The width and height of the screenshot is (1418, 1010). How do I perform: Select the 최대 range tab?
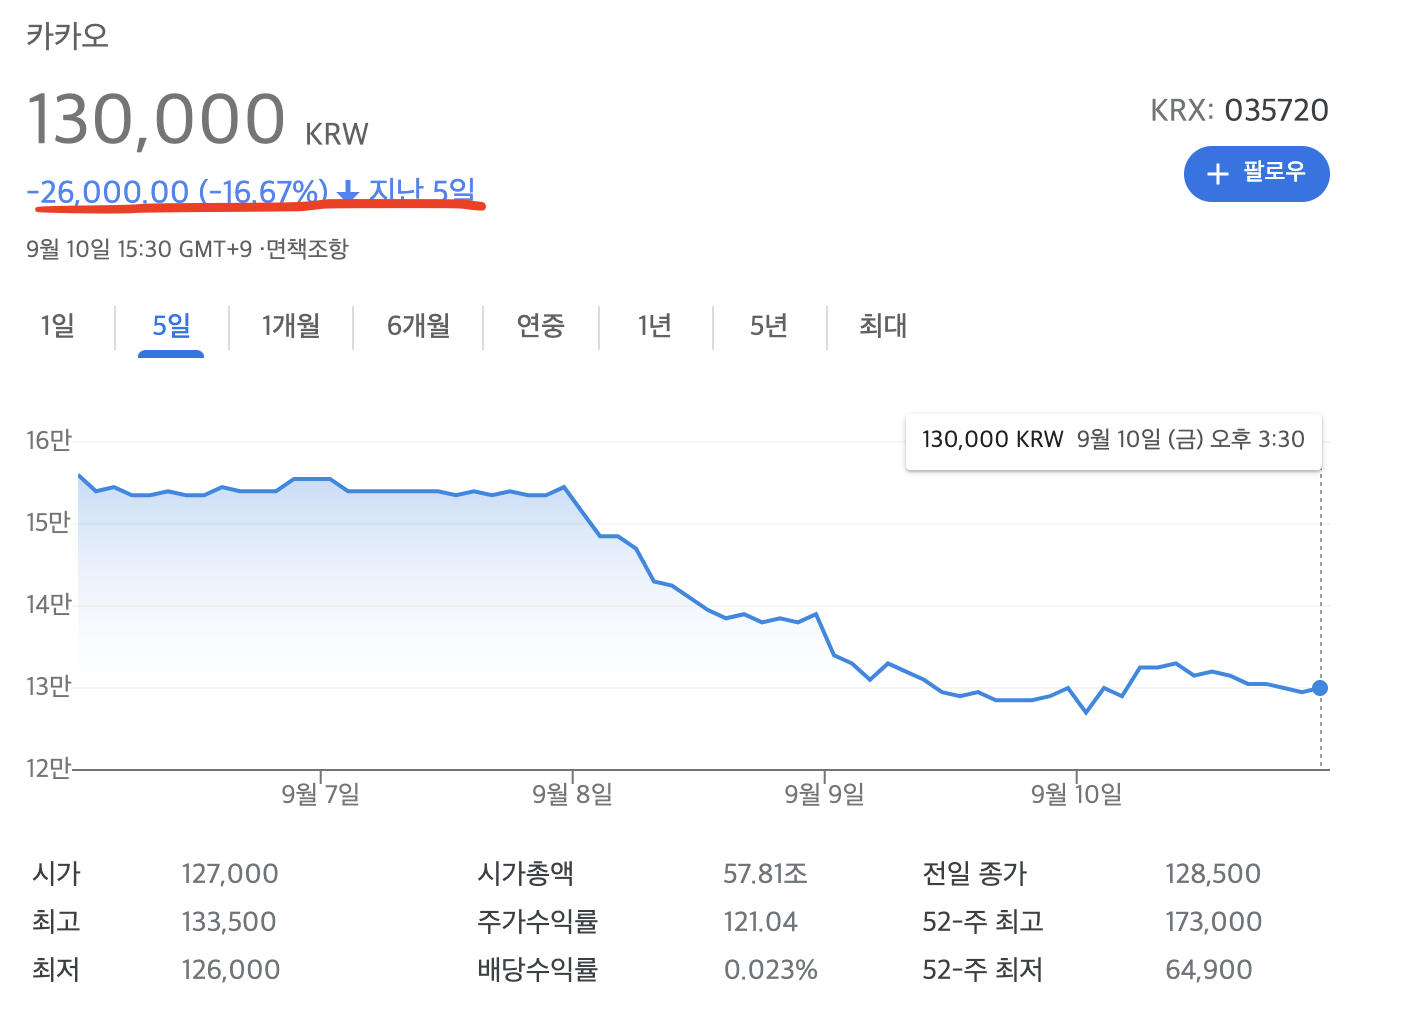point(883,326)
